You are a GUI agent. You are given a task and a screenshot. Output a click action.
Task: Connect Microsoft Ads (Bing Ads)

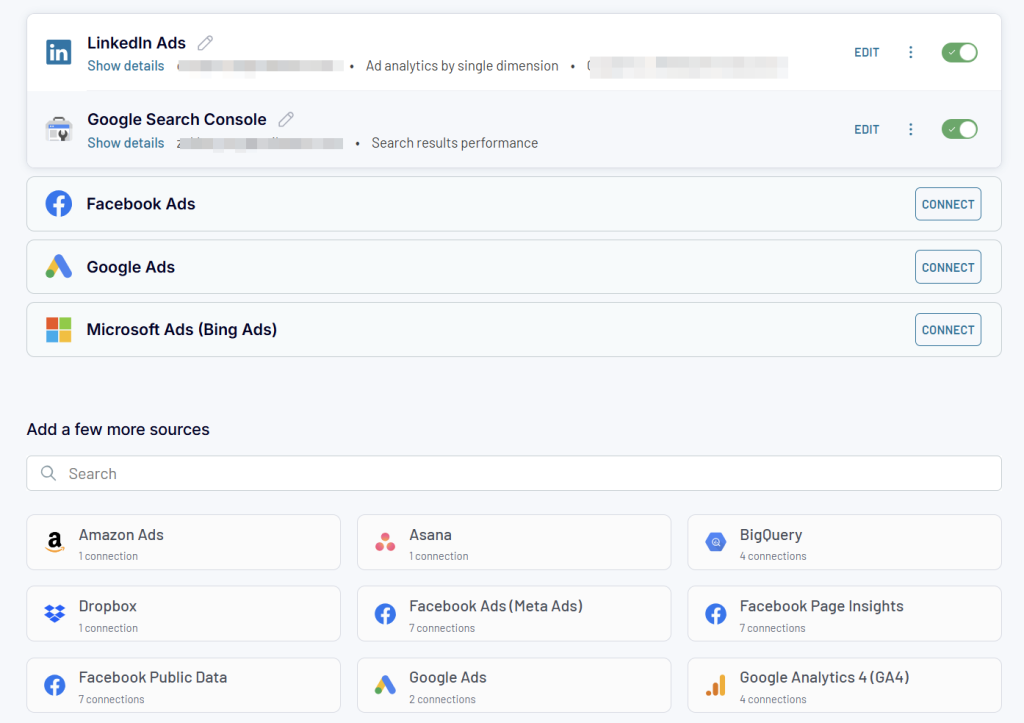point(948,330)
